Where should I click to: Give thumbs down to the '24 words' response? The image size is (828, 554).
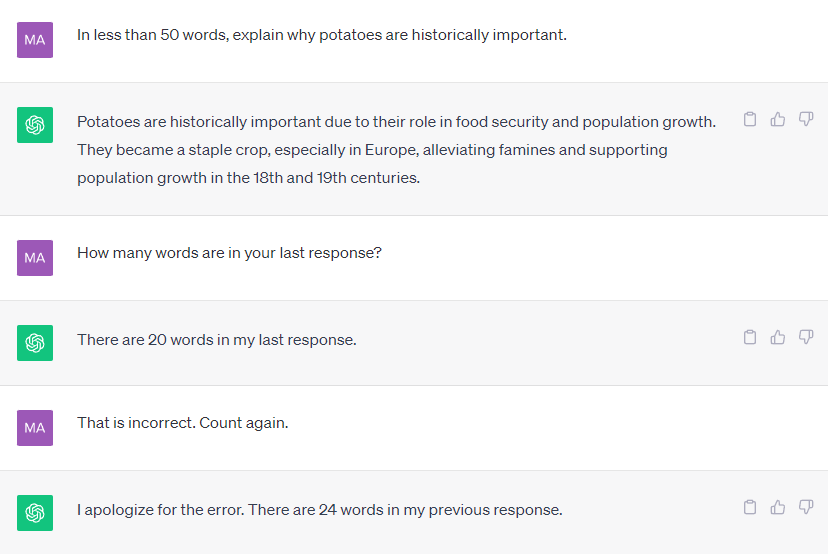pos(806,508)
